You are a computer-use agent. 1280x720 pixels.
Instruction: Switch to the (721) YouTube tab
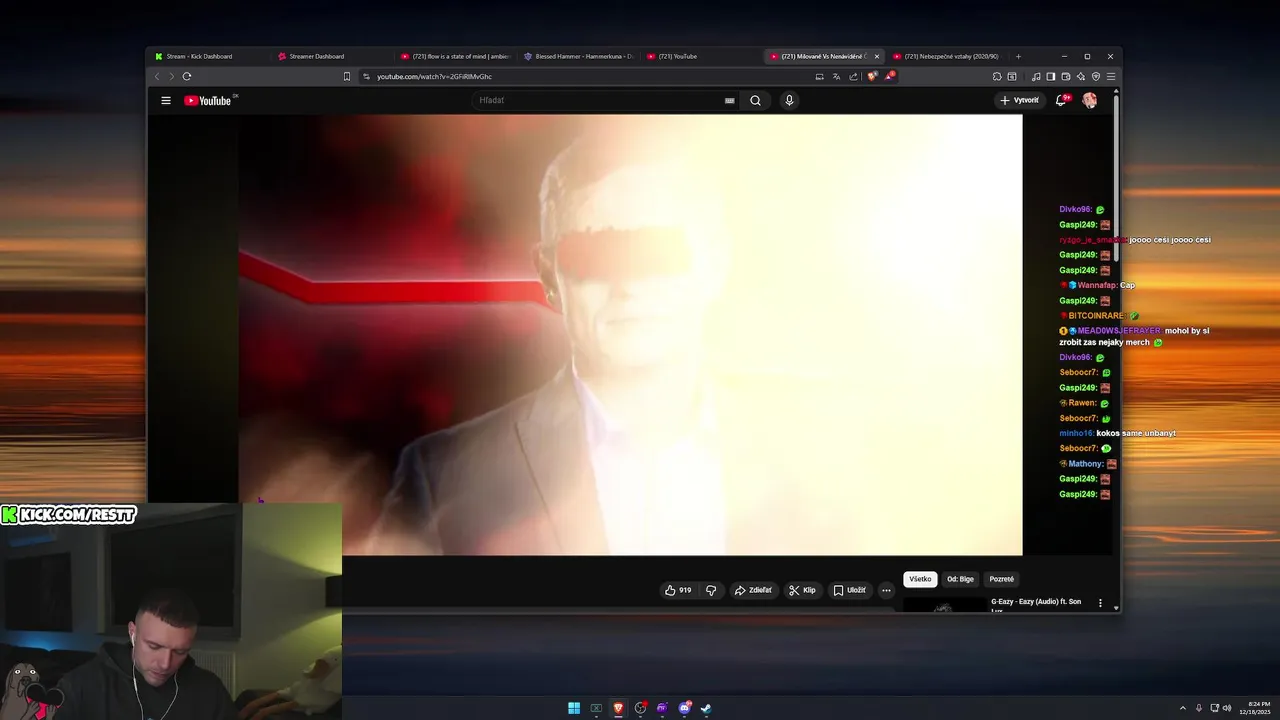point(700,56)
